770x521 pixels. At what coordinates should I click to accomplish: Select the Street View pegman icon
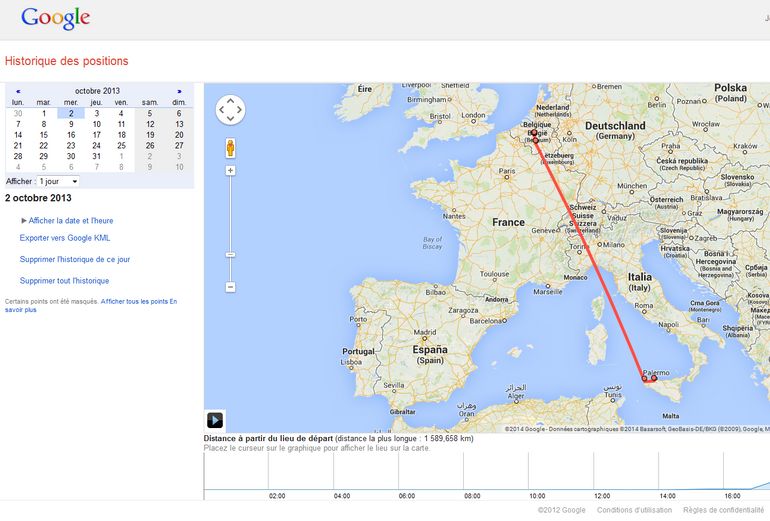pos(230,148)
